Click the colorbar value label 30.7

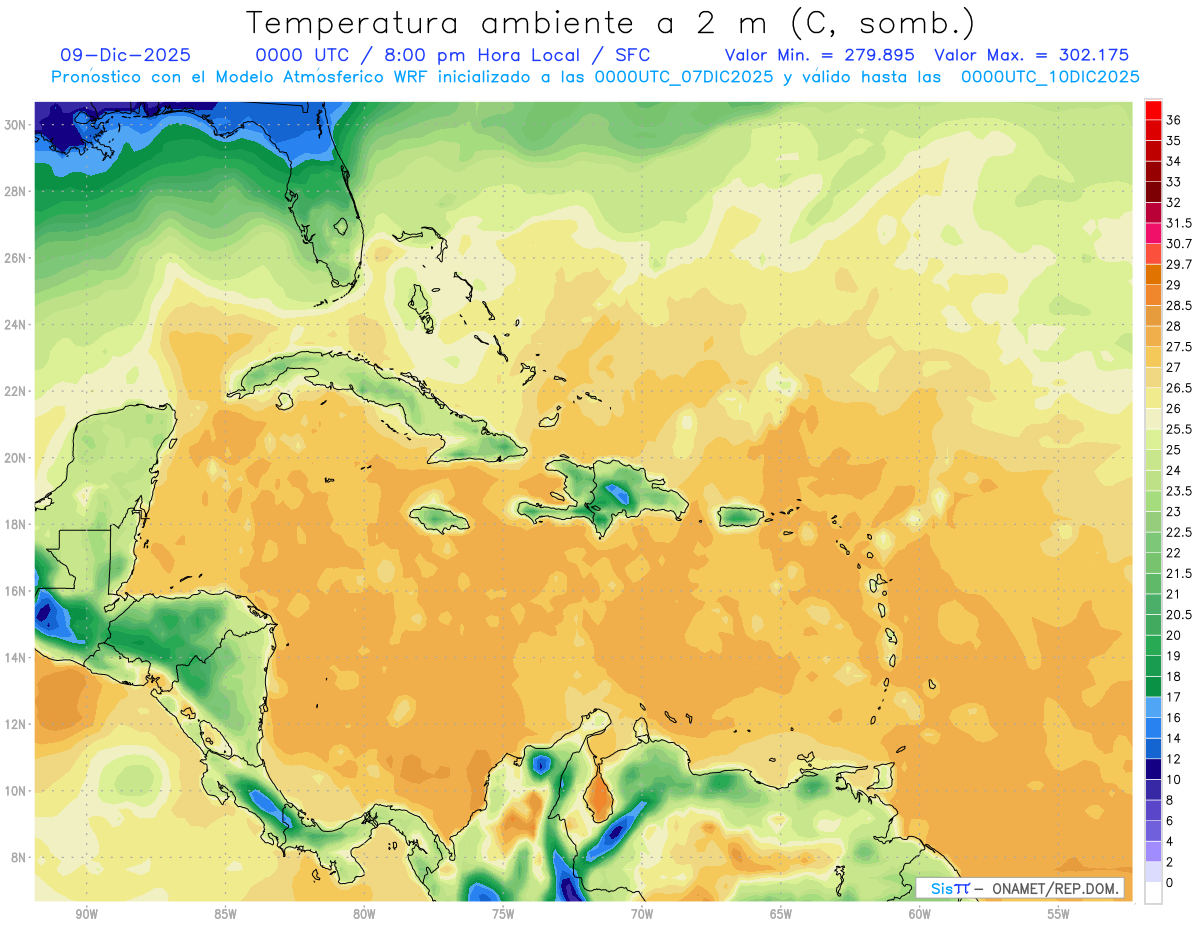coord(1179,244)
